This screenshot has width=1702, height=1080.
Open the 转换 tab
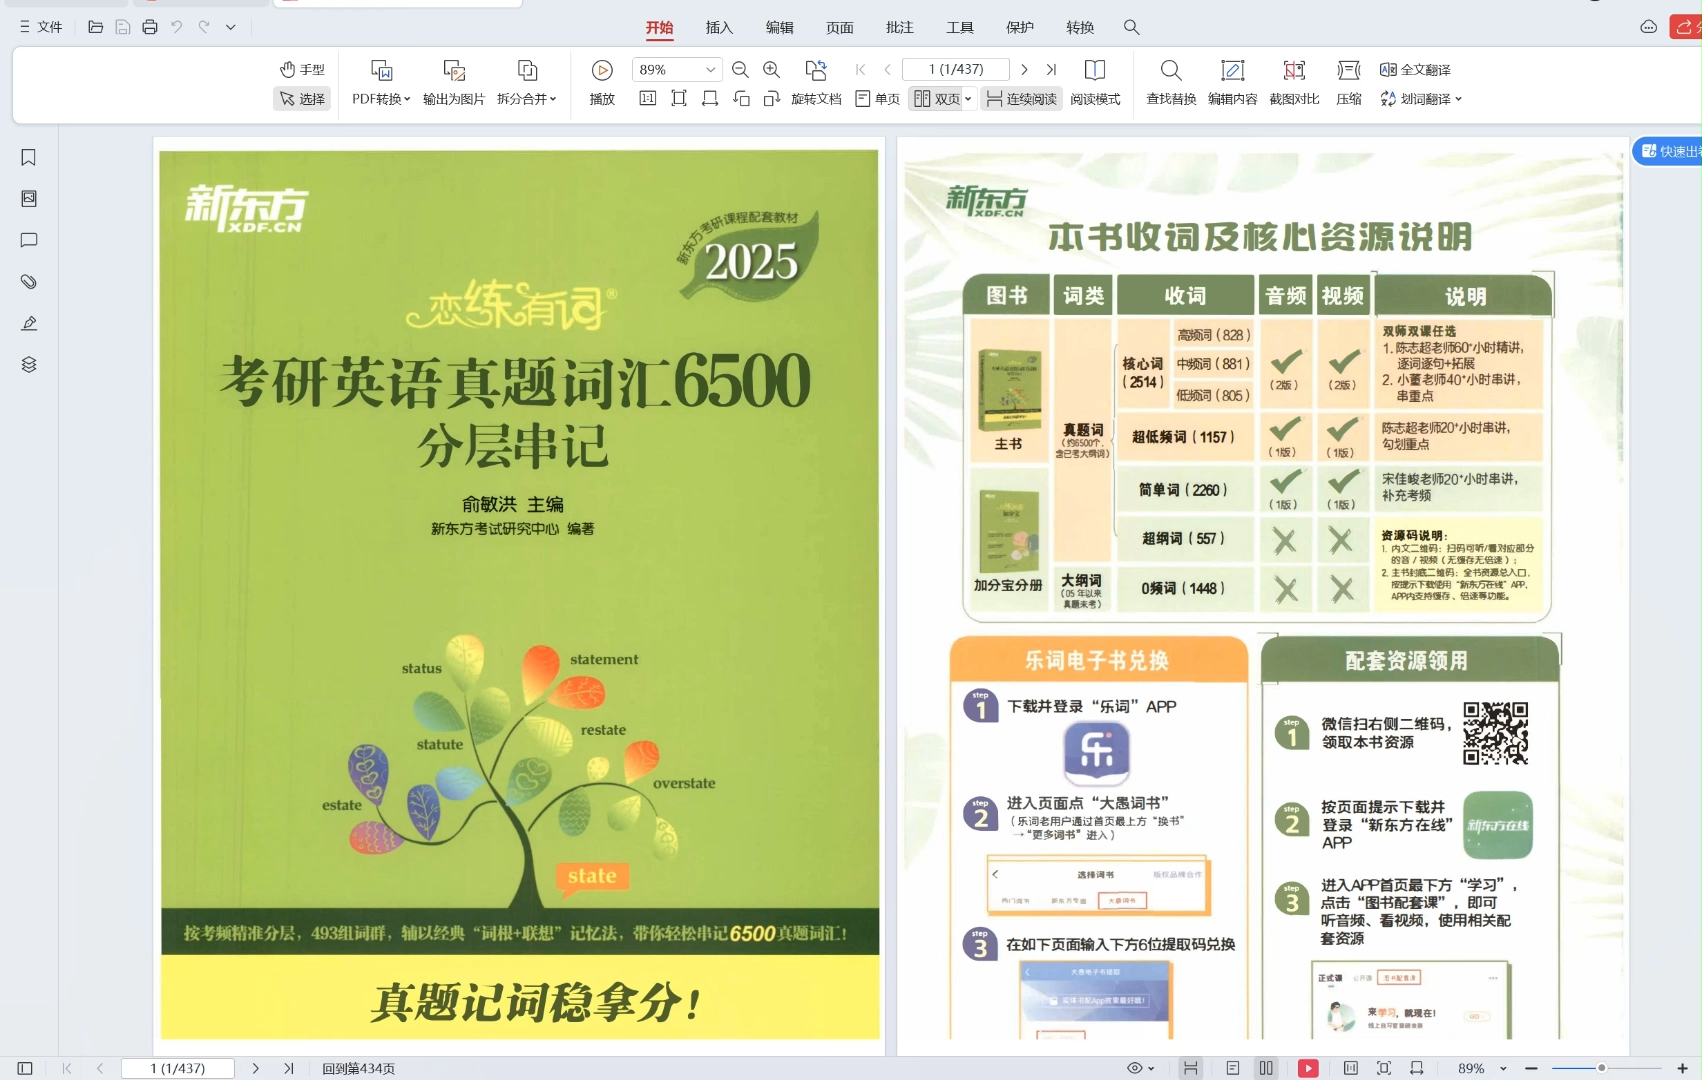(x=1079, y=27)
